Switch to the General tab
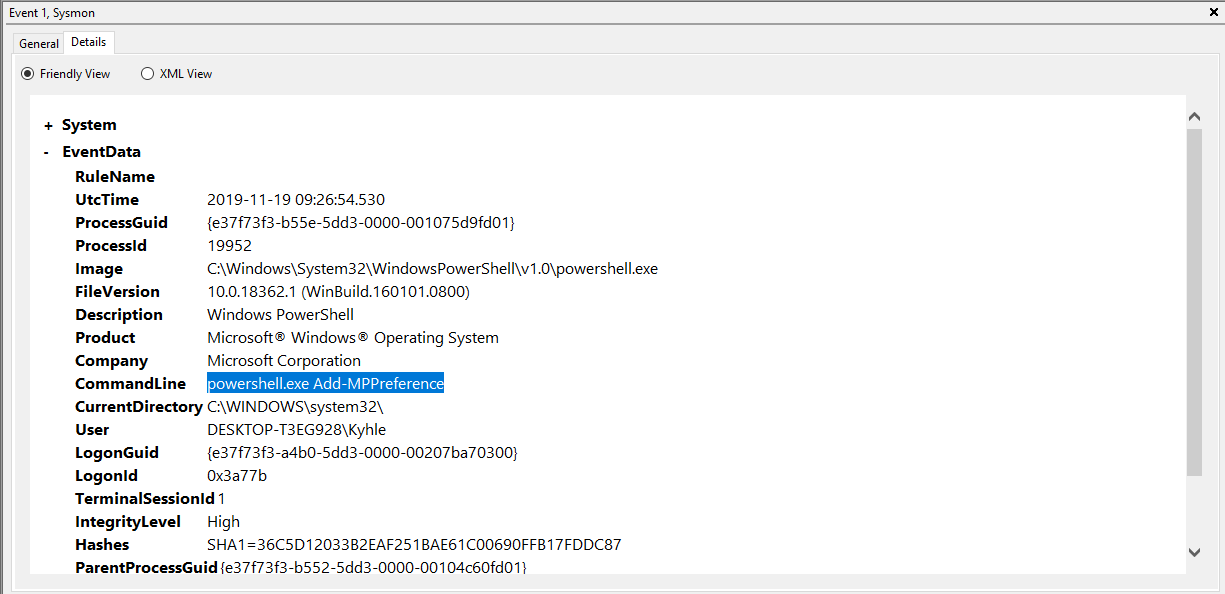The width and height of the screenshot is (1225, 594). point(39,44)
